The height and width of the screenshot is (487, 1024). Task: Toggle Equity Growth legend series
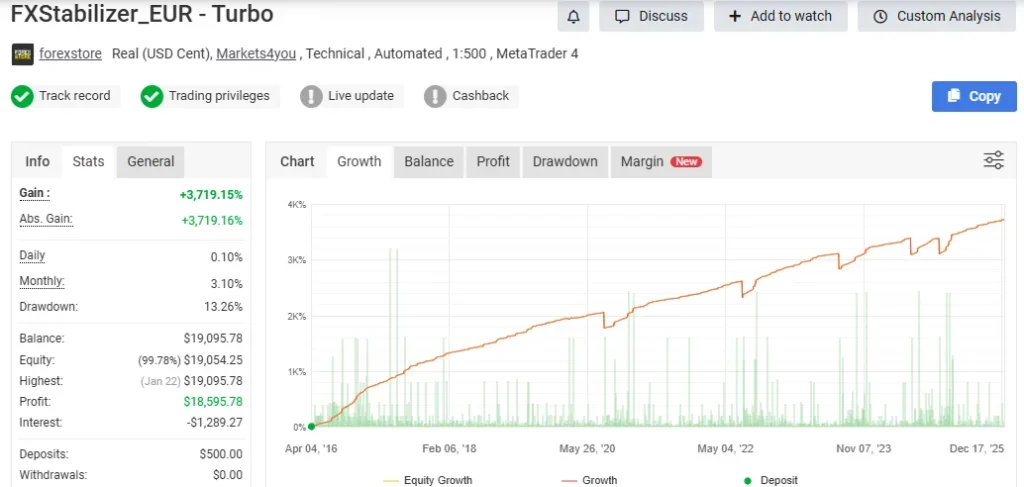428,480
